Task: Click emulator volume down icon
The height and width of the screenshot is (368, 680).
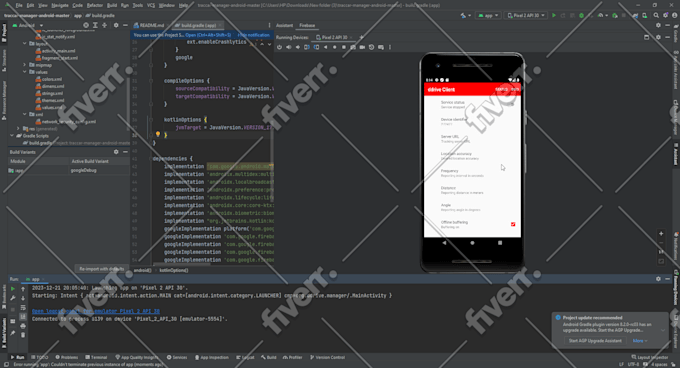Action: click(298, 47)
